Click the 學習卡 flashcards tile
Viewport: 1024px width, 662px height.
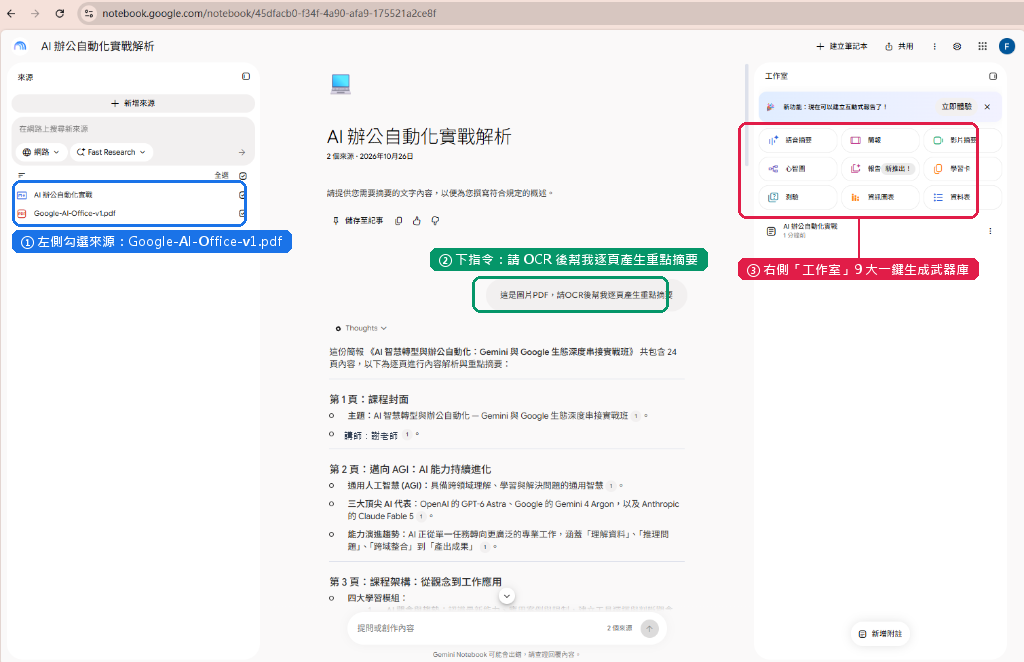(x=963, y=168)
